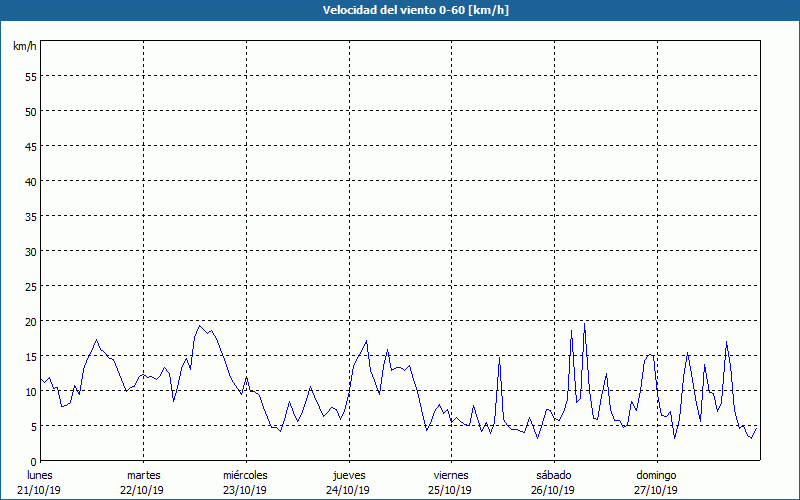This screenshot has width=800, height=500.
Task: Click the y-axis value 15
Action: click(x=31, y=357)
